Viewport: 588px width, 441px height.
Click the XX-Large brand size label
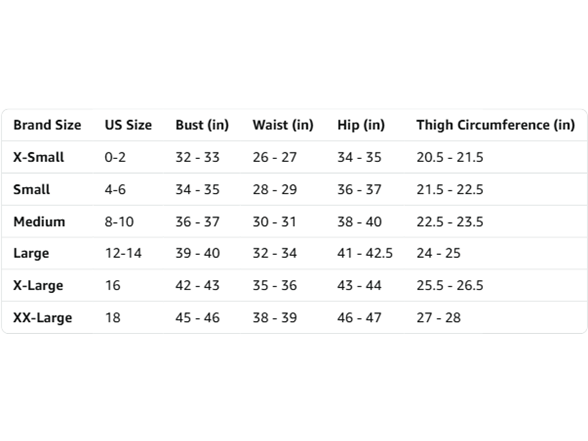point(43,318)
